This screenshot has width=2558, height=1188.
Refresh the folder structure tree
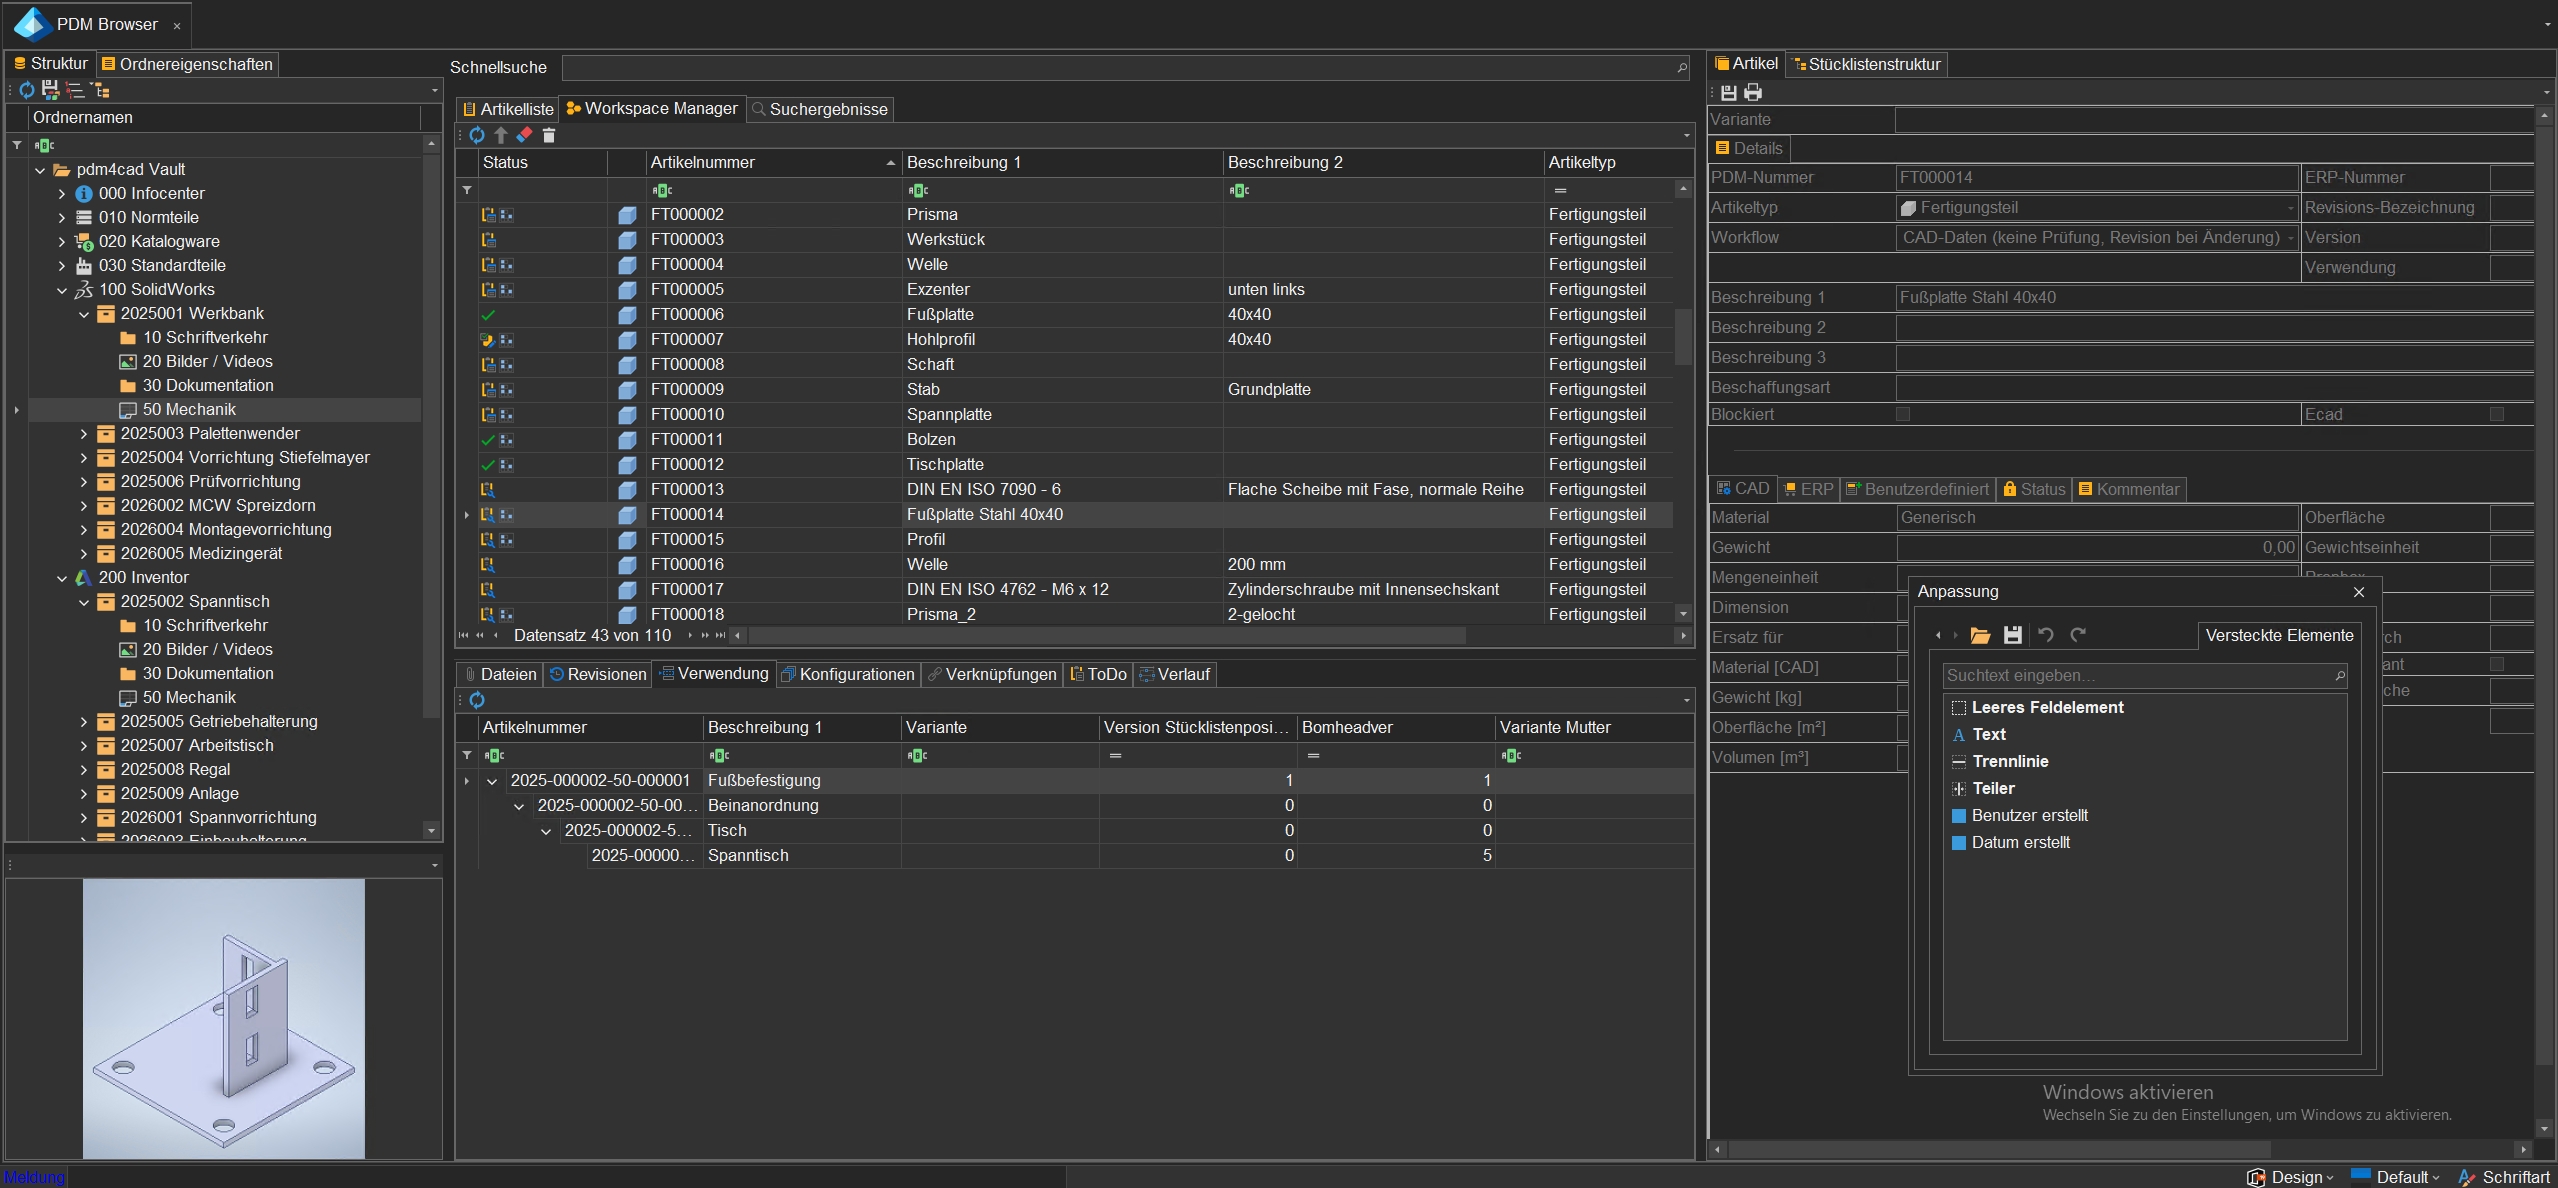point(27,90)
